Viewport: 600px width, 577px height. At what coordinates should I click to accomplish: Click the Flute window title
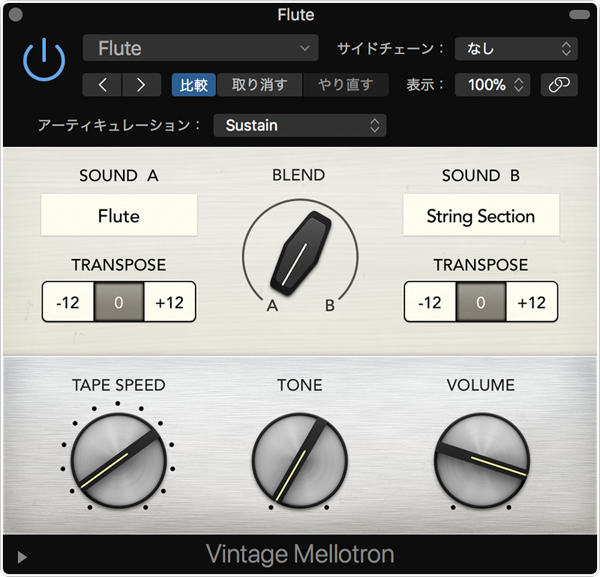pyautogui.click(x=296, y=15)
